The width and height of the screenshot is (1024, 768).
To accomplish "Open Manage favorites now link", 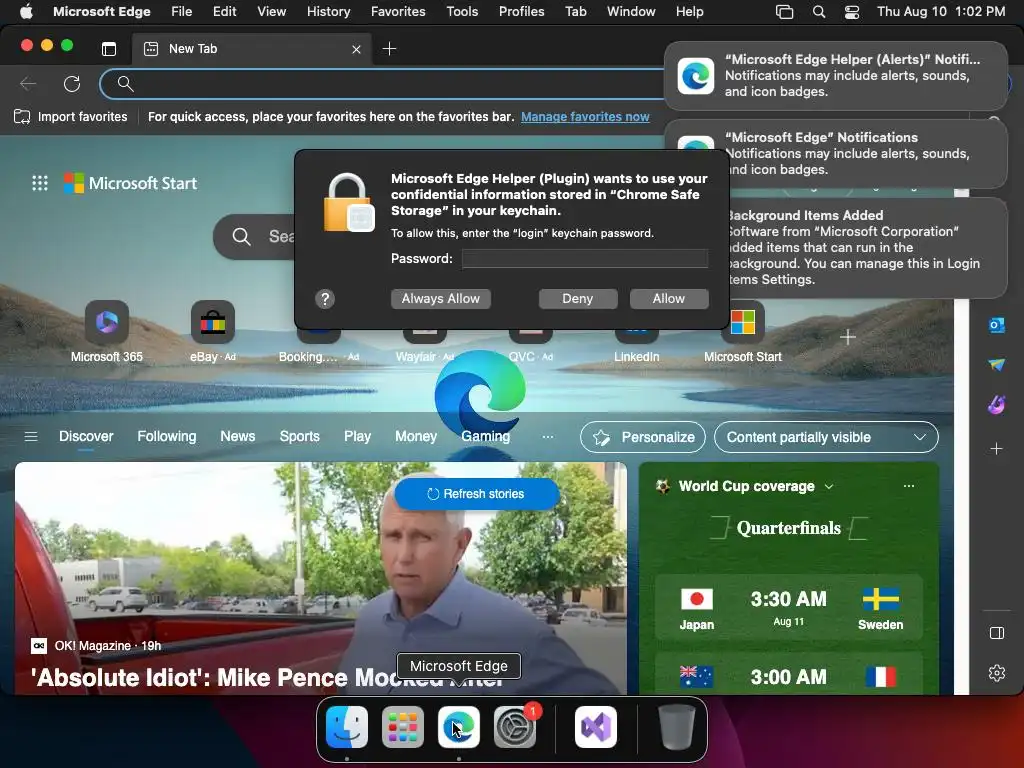I will (585, 117).
